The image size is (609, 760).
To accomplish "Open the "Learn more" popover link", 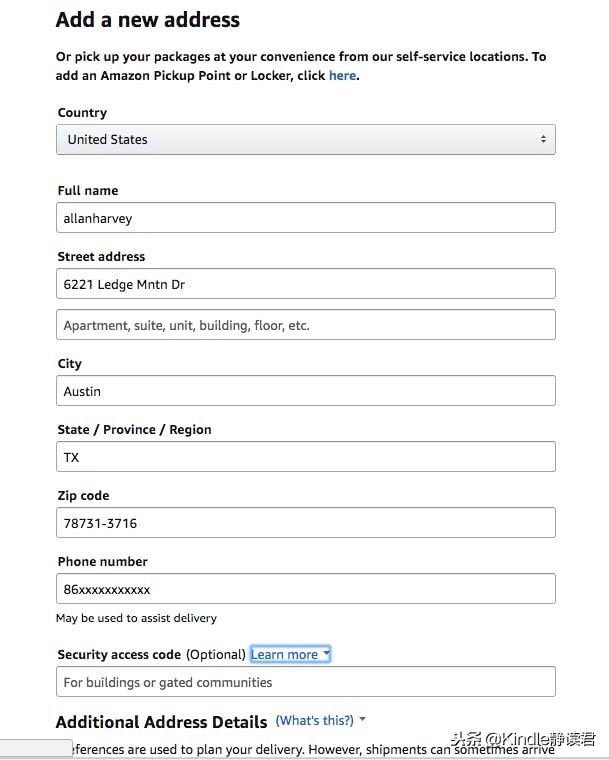I will tap(285, 655).
